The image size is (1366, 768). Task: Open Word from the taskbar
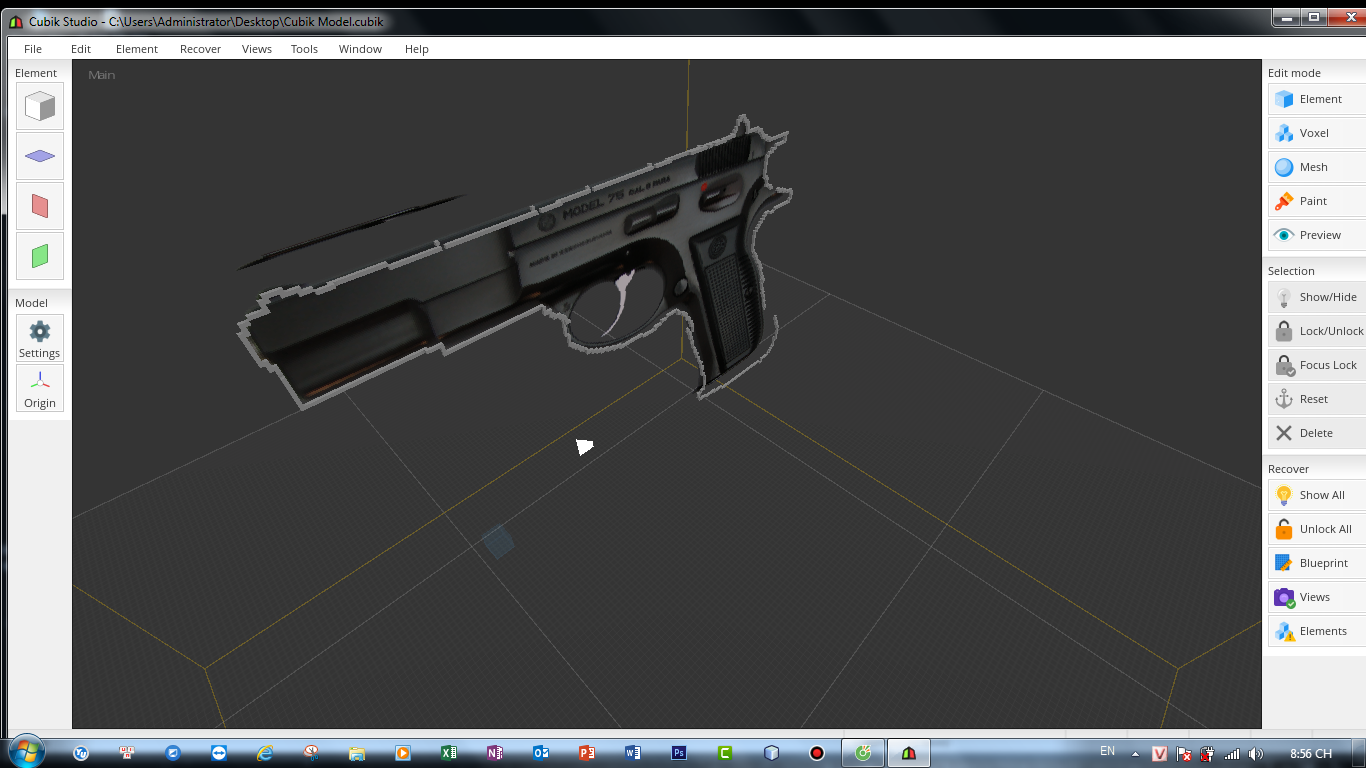tap(633, 753)
